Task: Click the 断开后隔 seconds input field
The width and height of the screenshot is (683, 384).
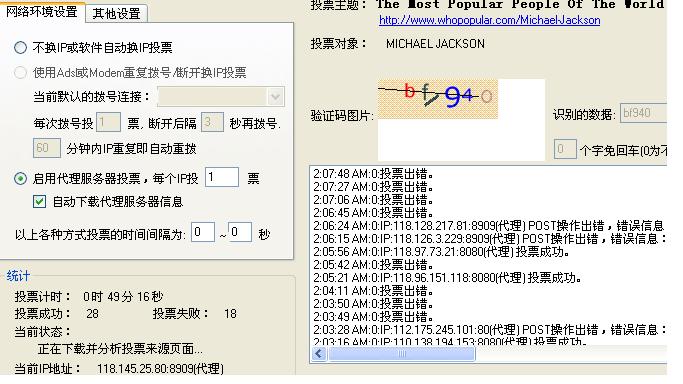Action: 213,122
